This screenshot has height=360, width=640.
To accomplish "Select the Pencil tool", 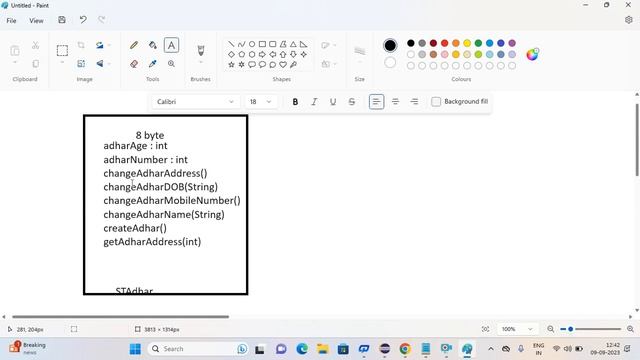I will [134, 45].
